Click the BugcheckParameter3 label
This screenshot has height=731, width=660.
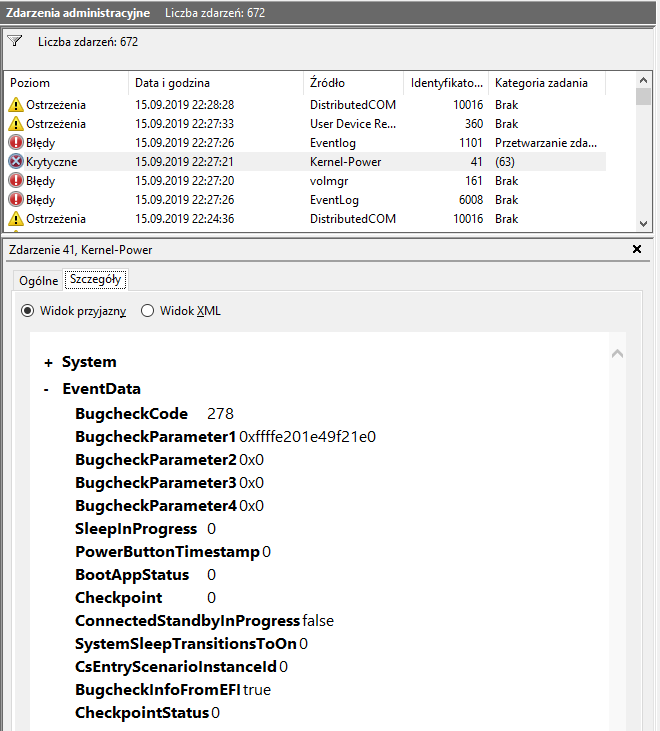[x=156, y=483]
